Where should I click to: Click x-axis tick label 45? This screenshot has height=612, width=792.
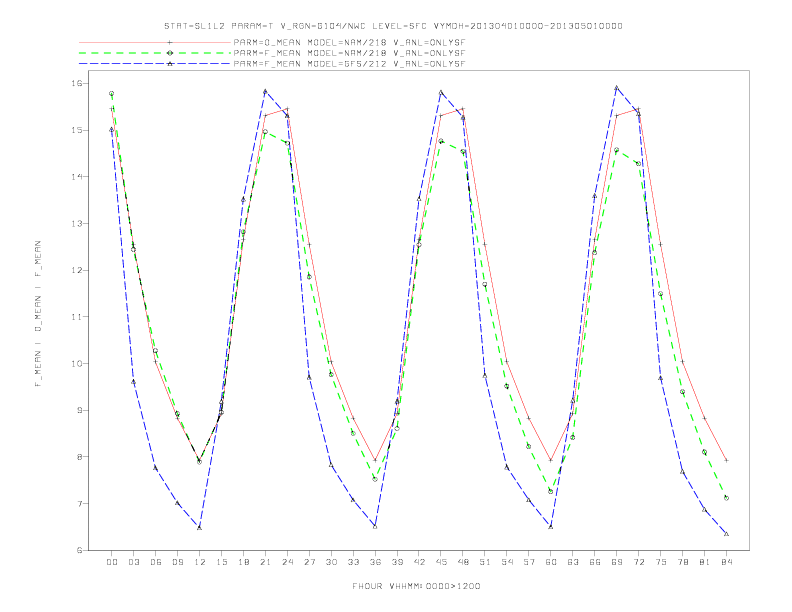click(x=441, y=562)
